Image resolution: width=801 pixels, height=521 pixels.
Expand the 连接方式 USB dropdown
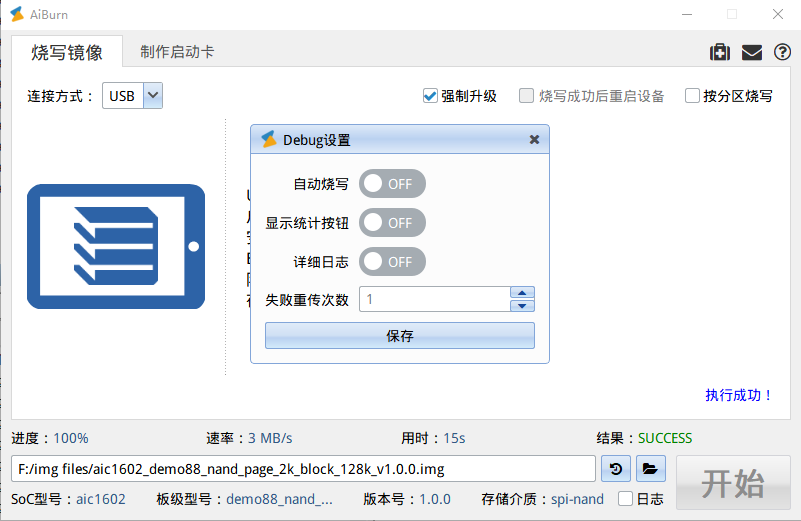coord(153,96)
